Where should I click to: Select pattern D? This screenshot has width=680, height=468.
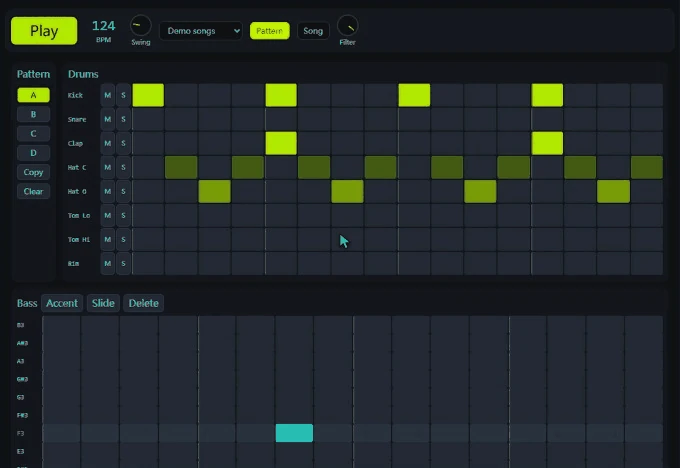(x=33, y=153)
